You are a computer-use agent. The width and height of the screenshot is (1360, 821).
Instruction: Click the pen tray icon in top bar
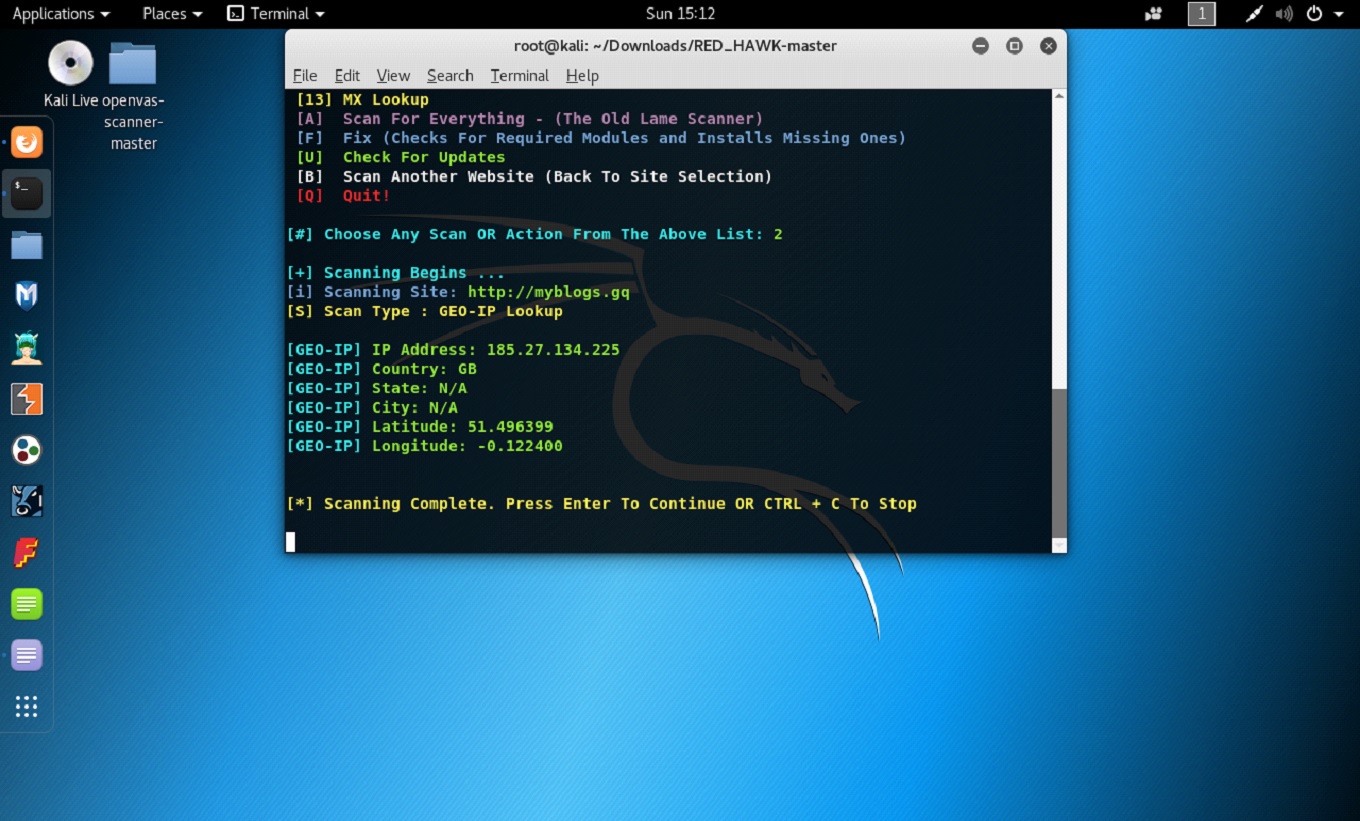(x=1254, y=14)
